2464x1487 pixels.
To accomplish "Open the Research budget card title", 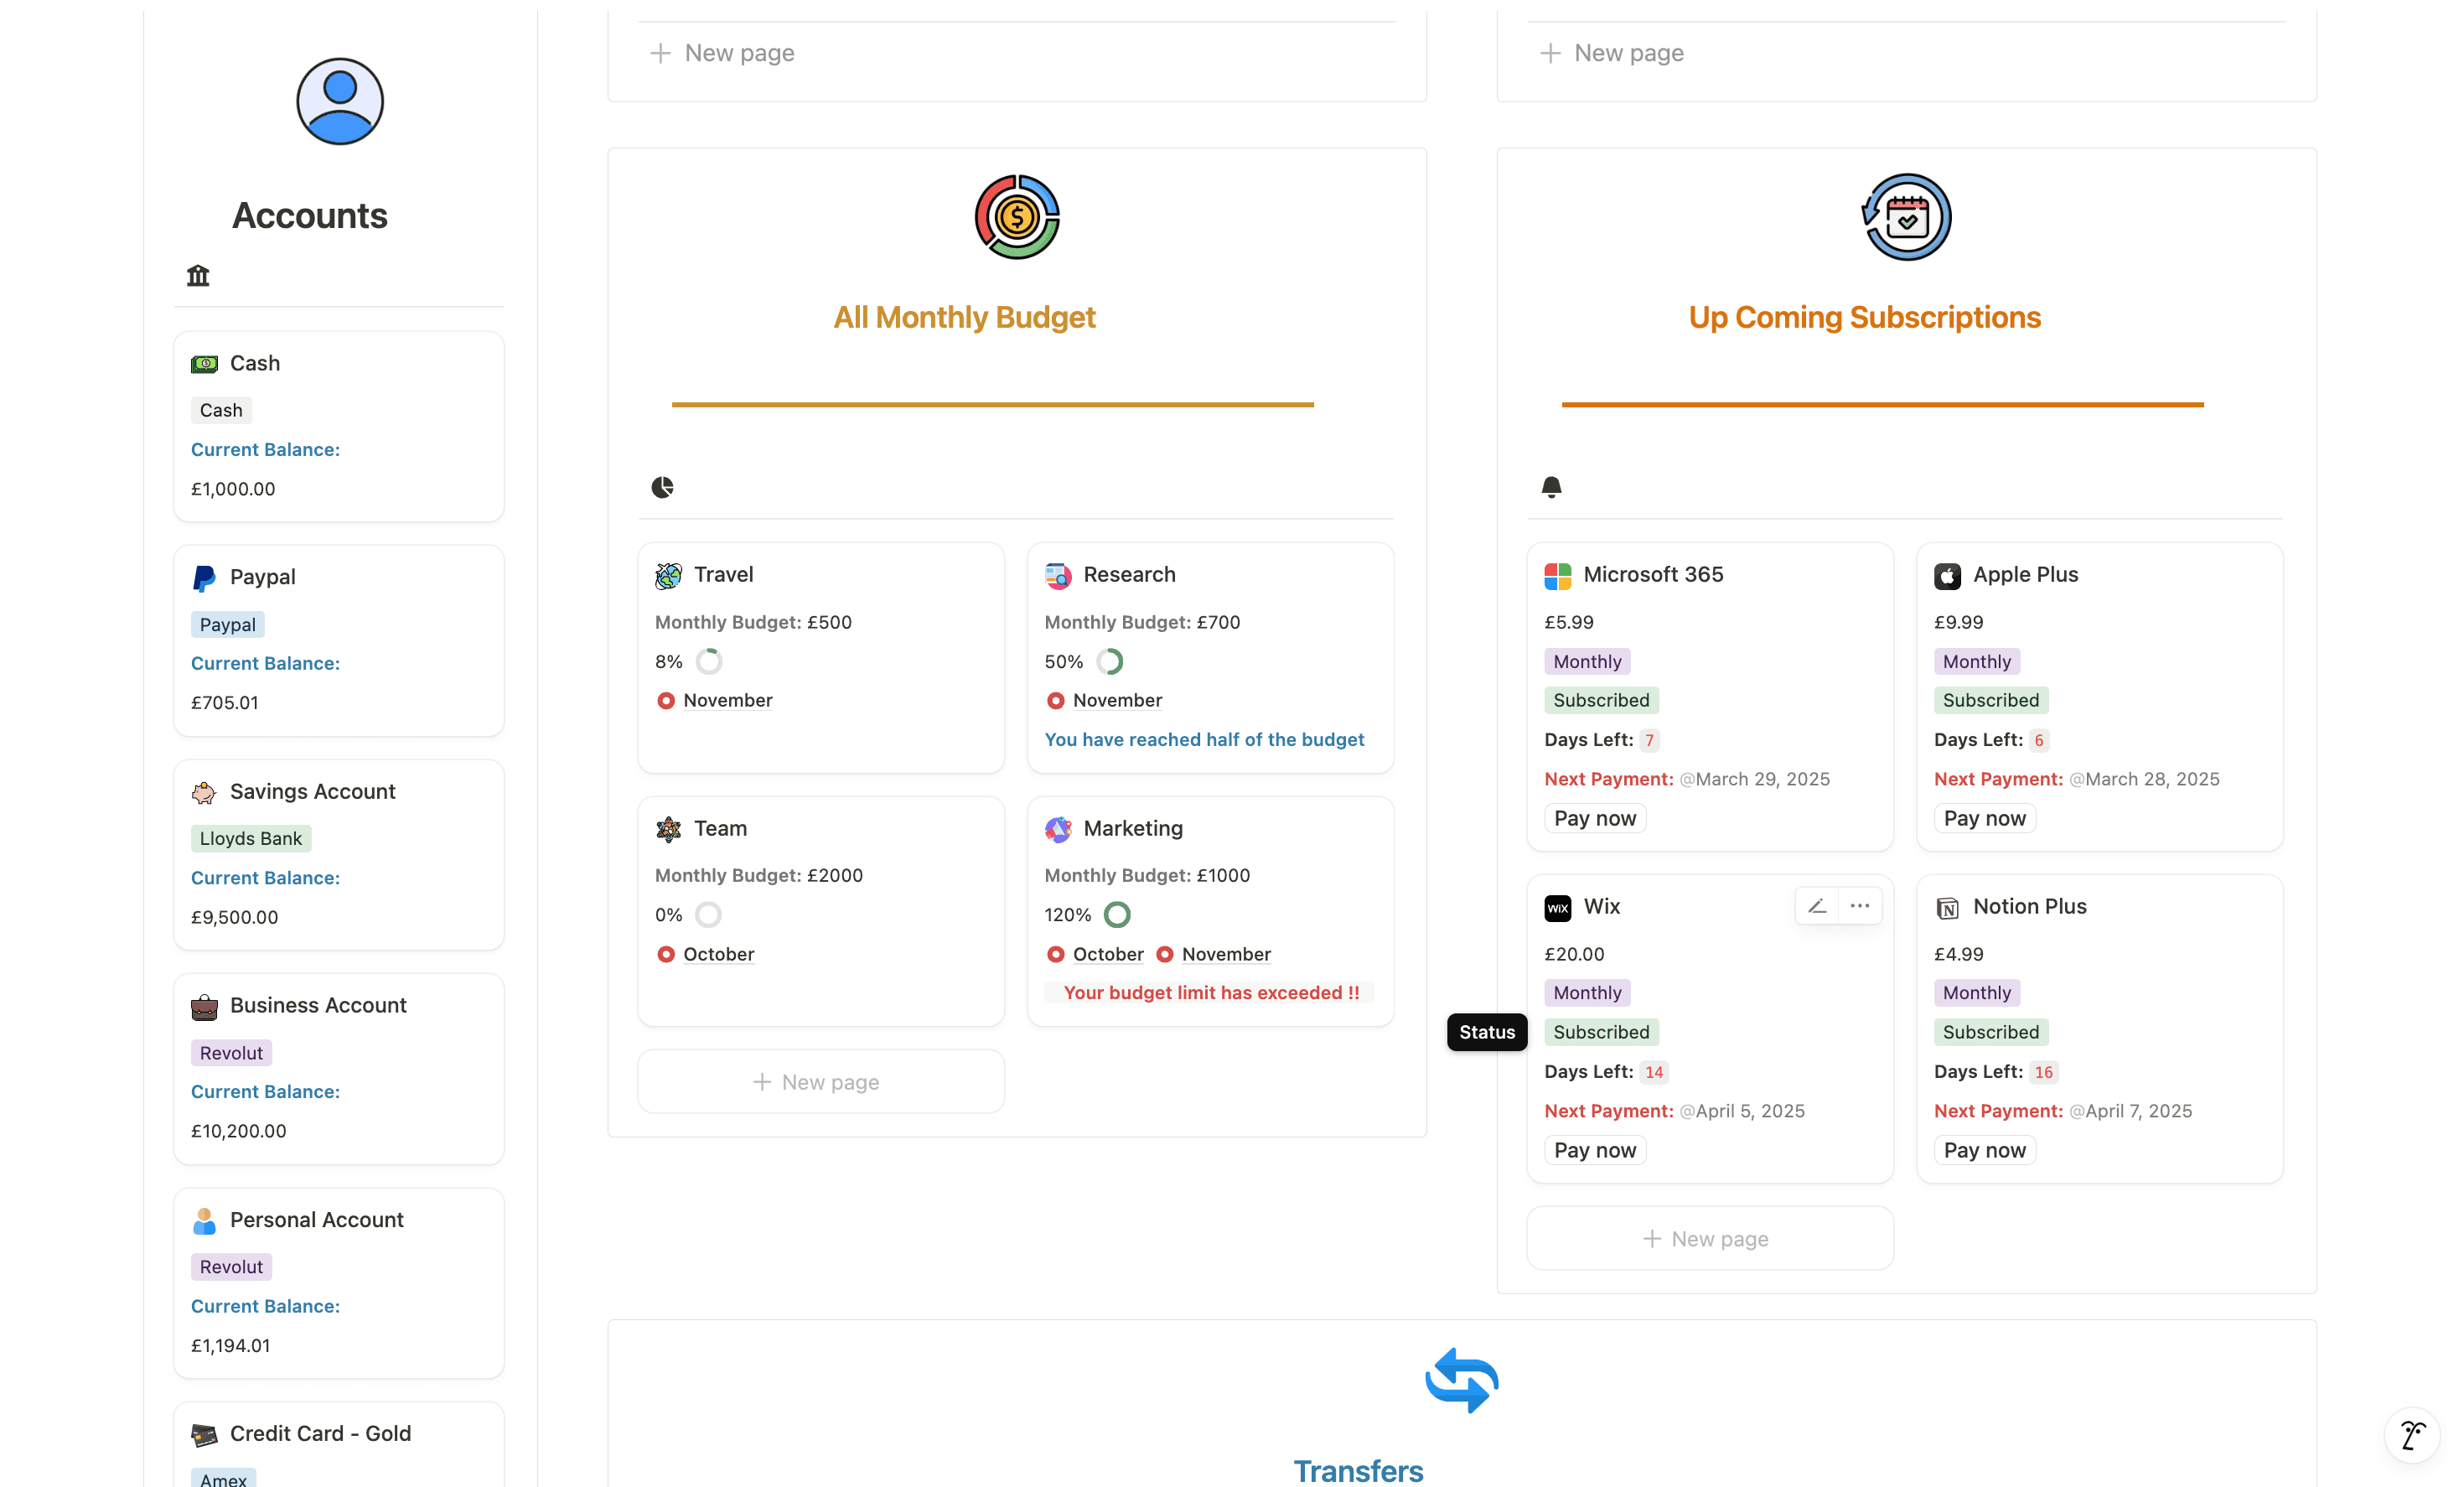I will pos(1129,574).
